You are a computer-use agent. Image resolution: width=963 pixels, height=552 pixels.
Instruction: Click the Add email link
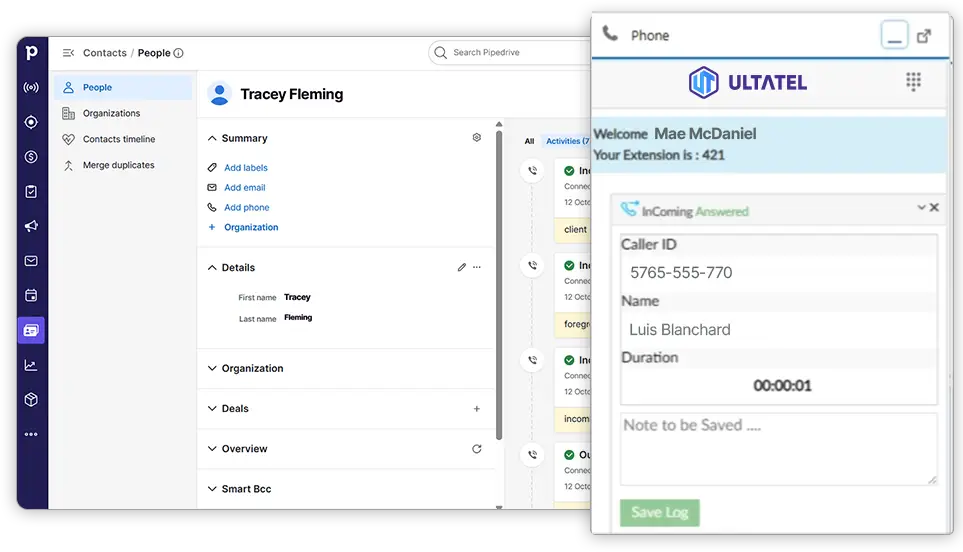244,188
